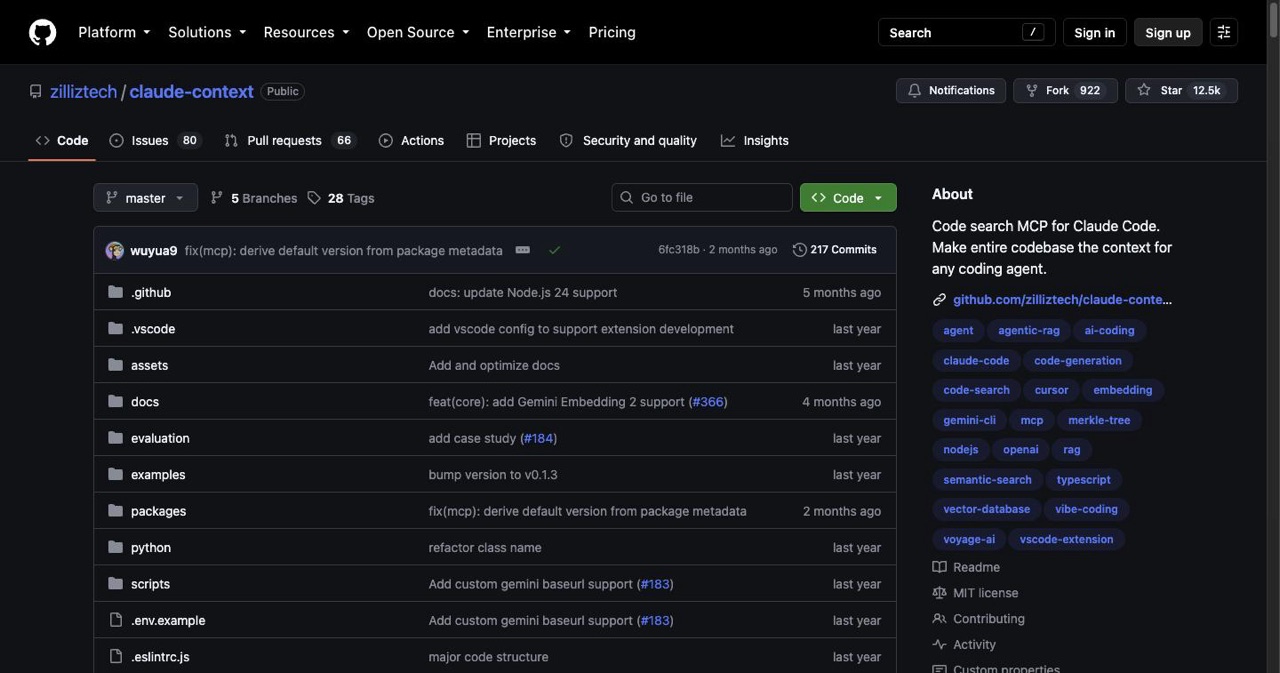This screenshot has width=1280, height=673.
Task: Click the Sign in button
Action: click(1094, 32)
